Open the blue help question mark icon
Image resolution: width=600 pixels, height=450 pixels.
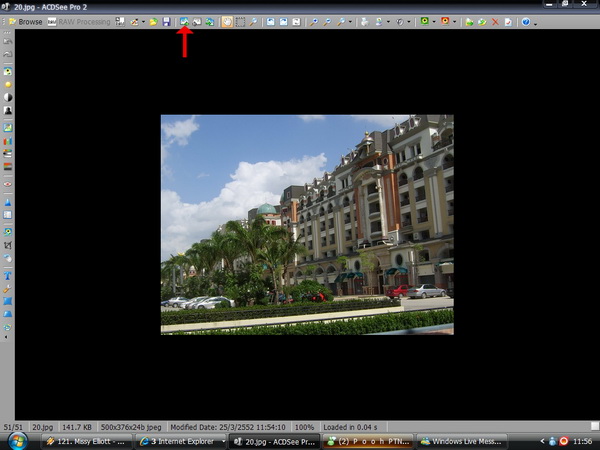point(525,21)
